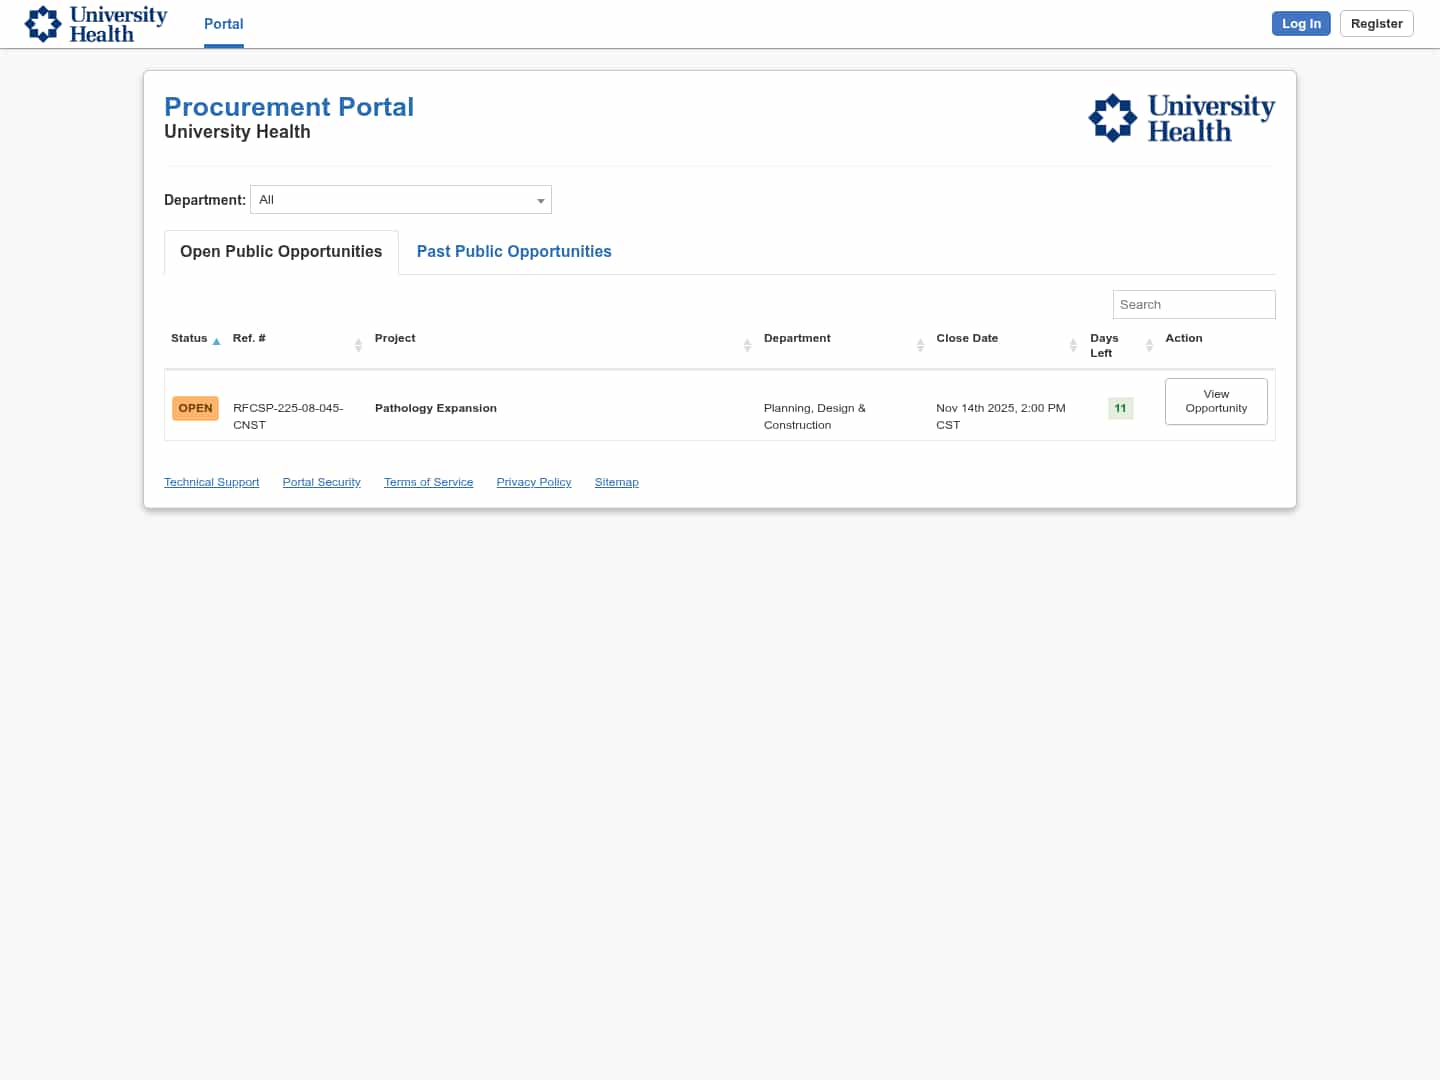Image resolution: width=1440 pixels, height=1080 pixels.
Task: Sort opportunities by Project name
Action: point(747,345)
